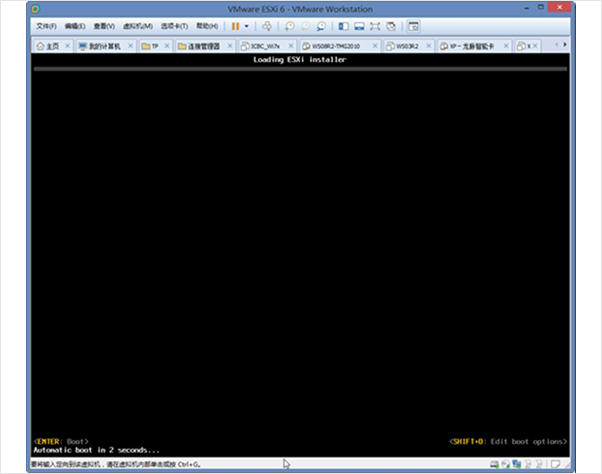Click the network adapter status bar icon
The width and height of the screenshot is (602, 474).
[517, 464]
